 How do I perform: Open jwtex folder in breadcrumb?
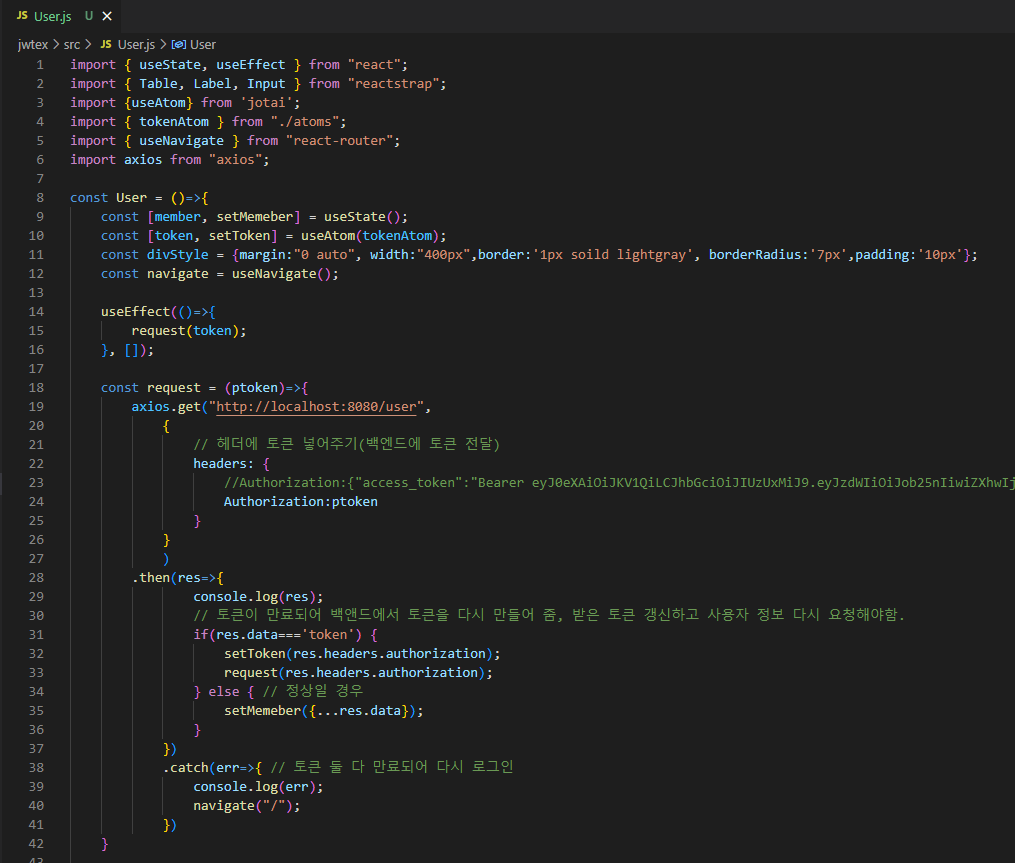[x=33, y=45]
